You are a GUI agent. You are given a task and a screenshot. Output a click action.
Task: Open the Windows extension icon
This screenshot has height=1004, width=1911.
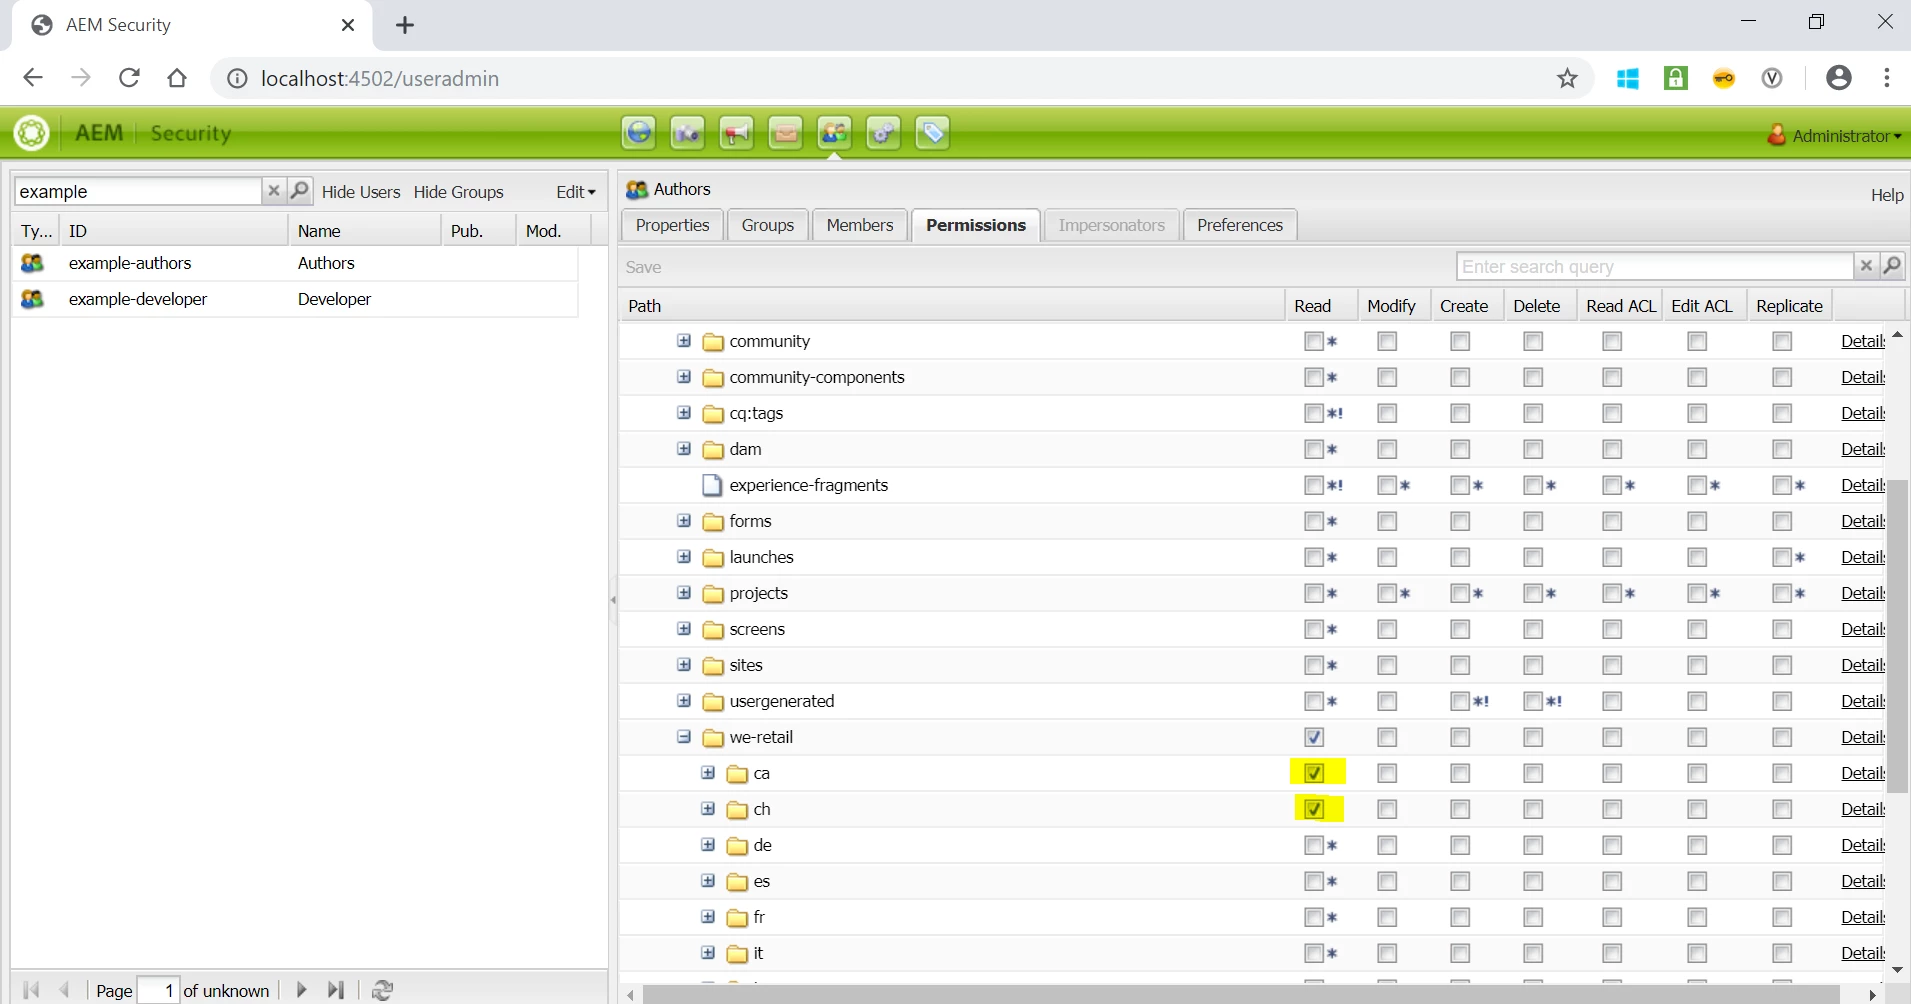click(x=1628, y=78)
